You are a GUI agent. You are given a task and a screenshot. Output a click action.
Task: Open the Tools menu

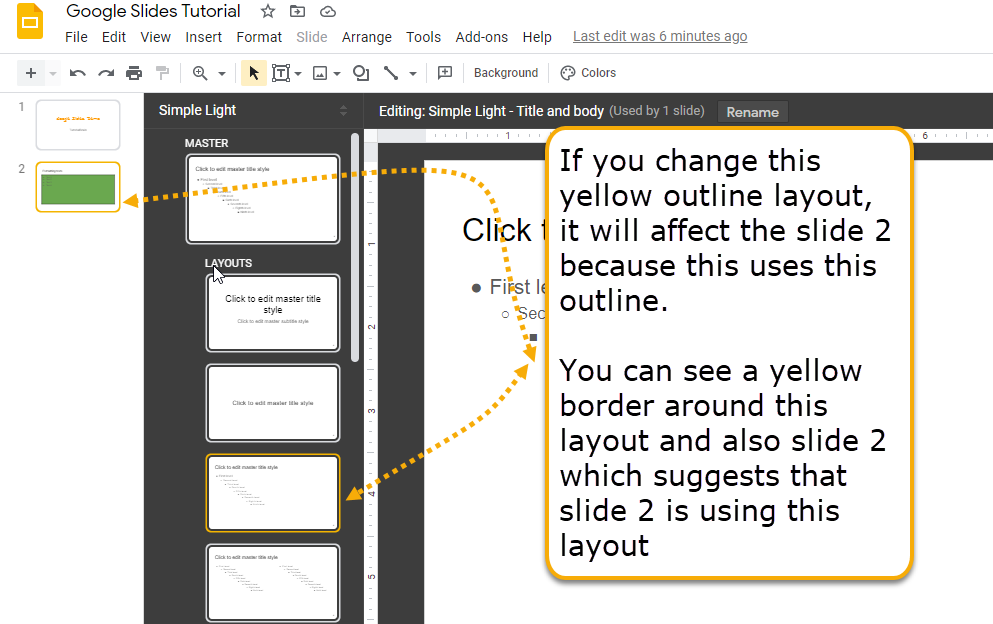tap(423, 37)
